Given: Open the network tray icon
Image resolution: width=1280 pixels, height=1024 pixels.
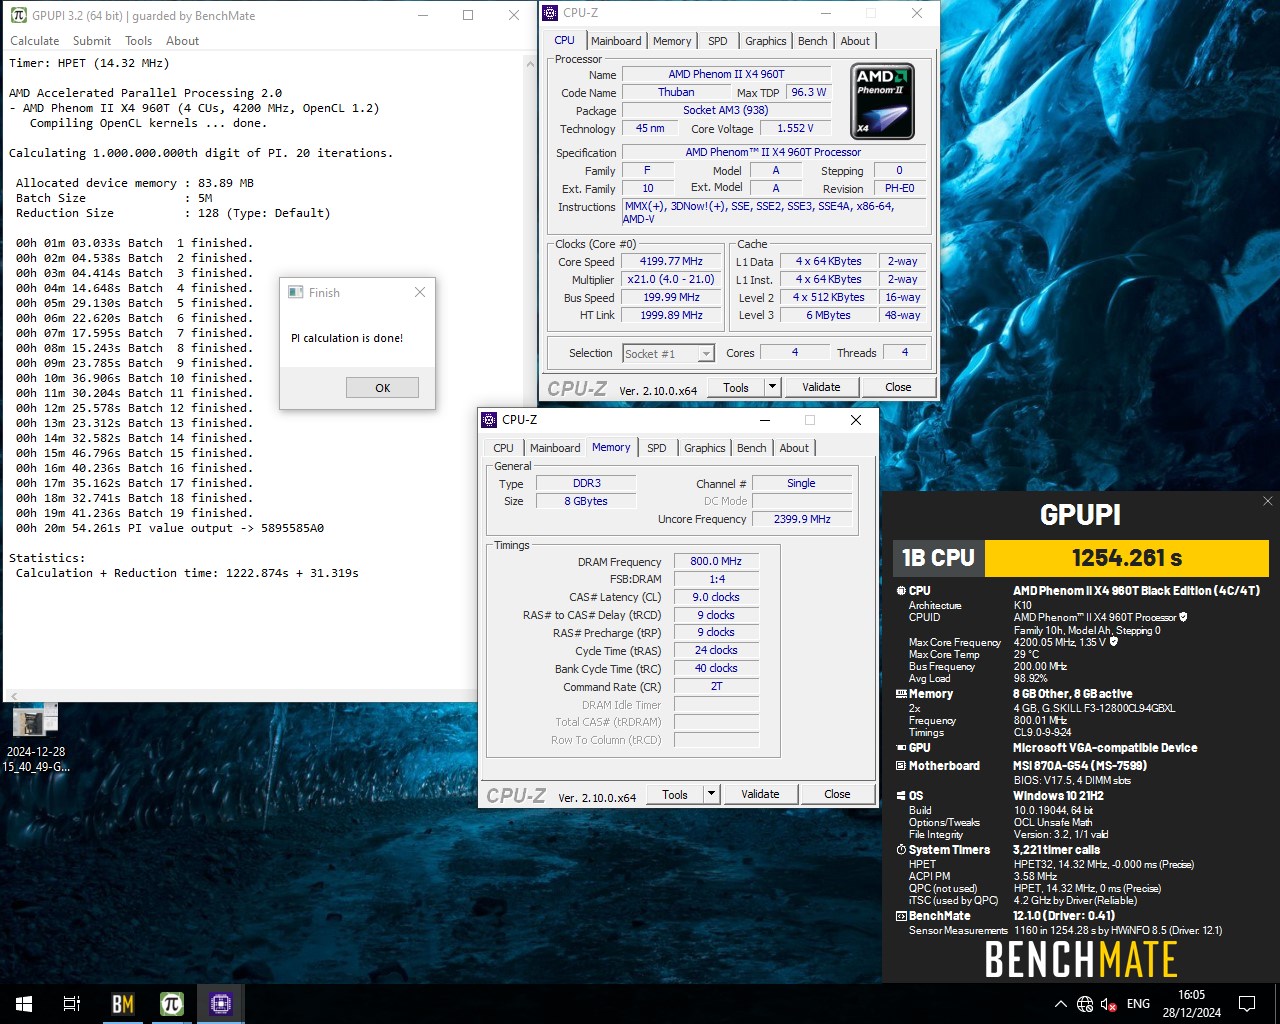Looking at the screenshot, I should tap(1085, 1004).
